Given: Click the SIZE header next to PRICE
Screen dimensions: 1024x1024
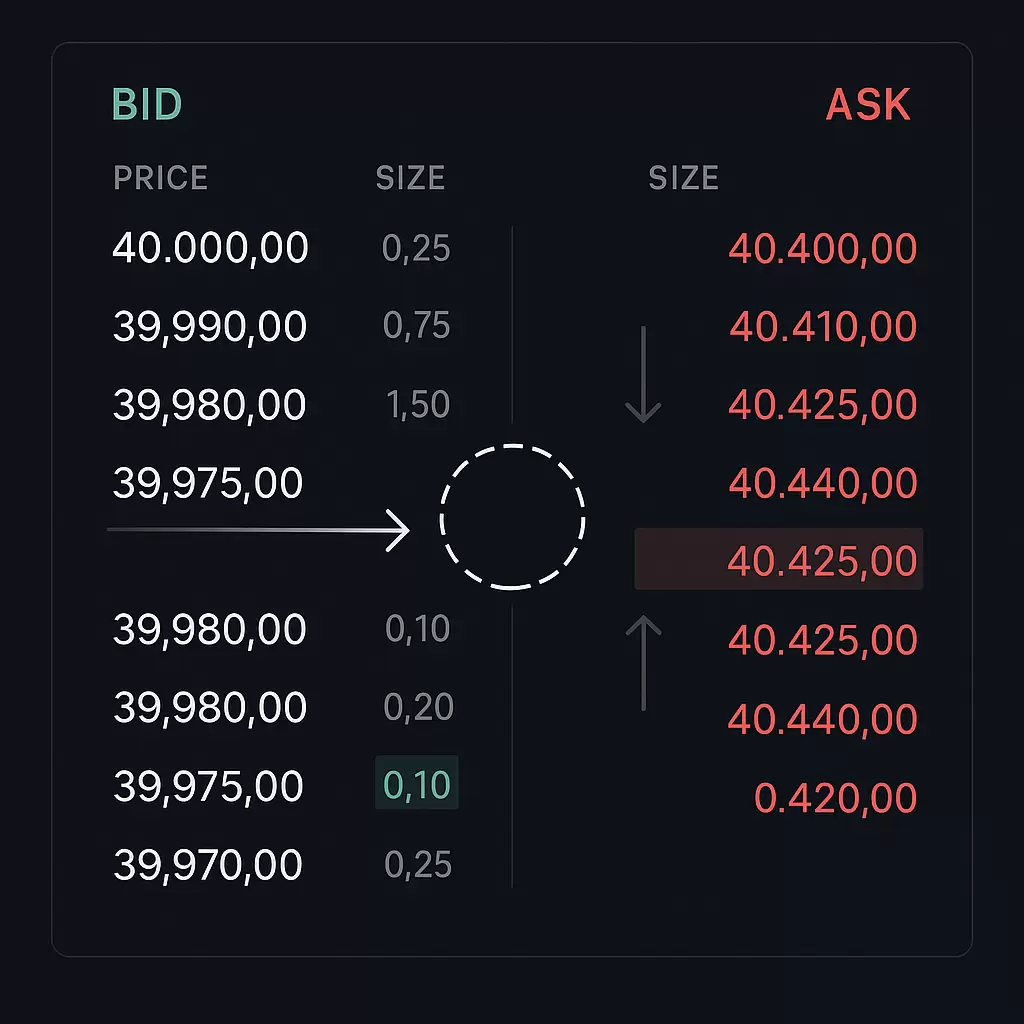Looking at the screenshot, I should click(x=410, y=178).
